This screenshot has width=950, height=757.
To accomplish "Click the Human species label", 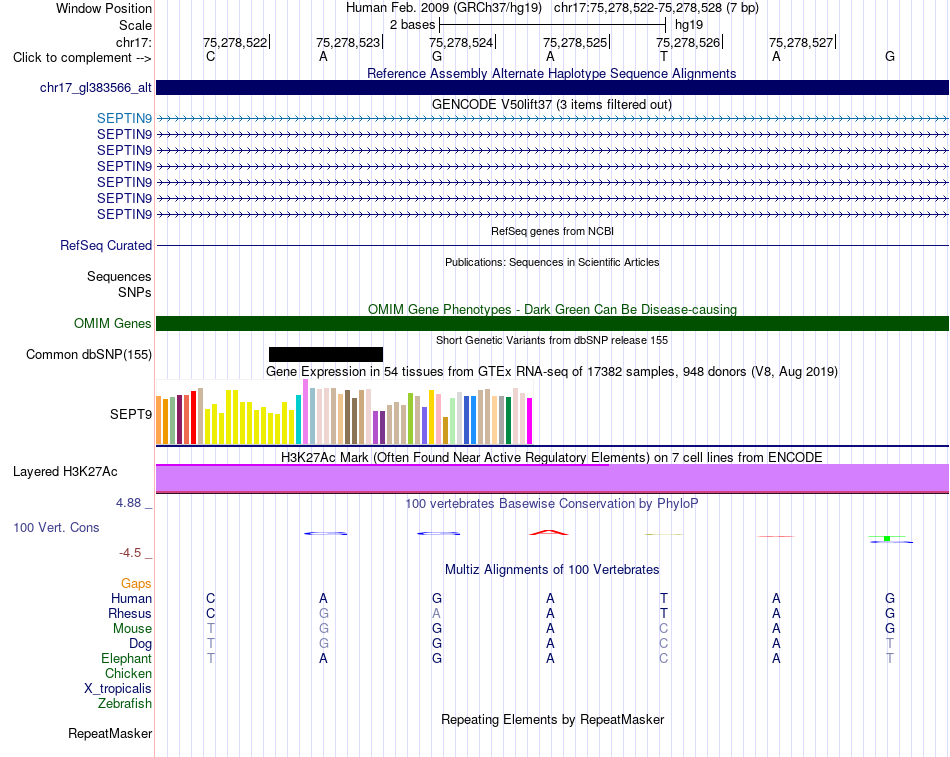I will [x=131, y=598].
